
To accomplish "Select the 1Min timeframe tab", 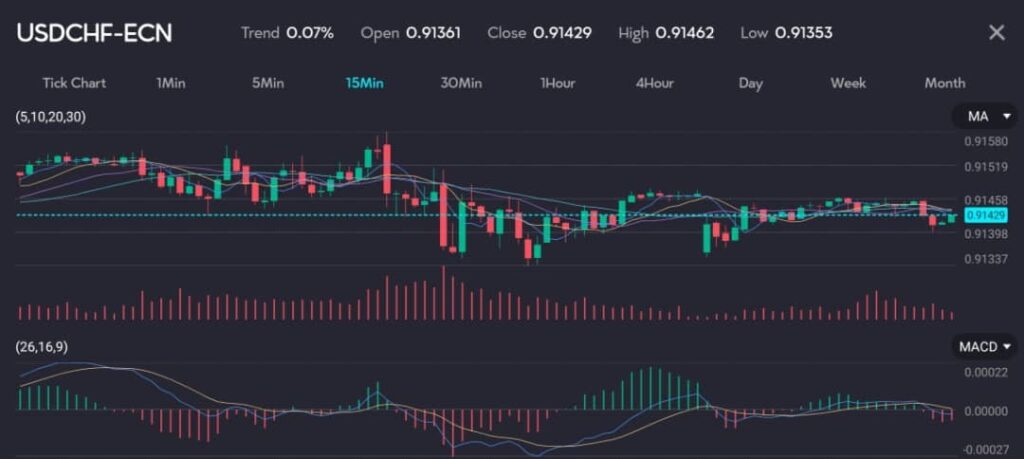I will (x=170, y=83).
